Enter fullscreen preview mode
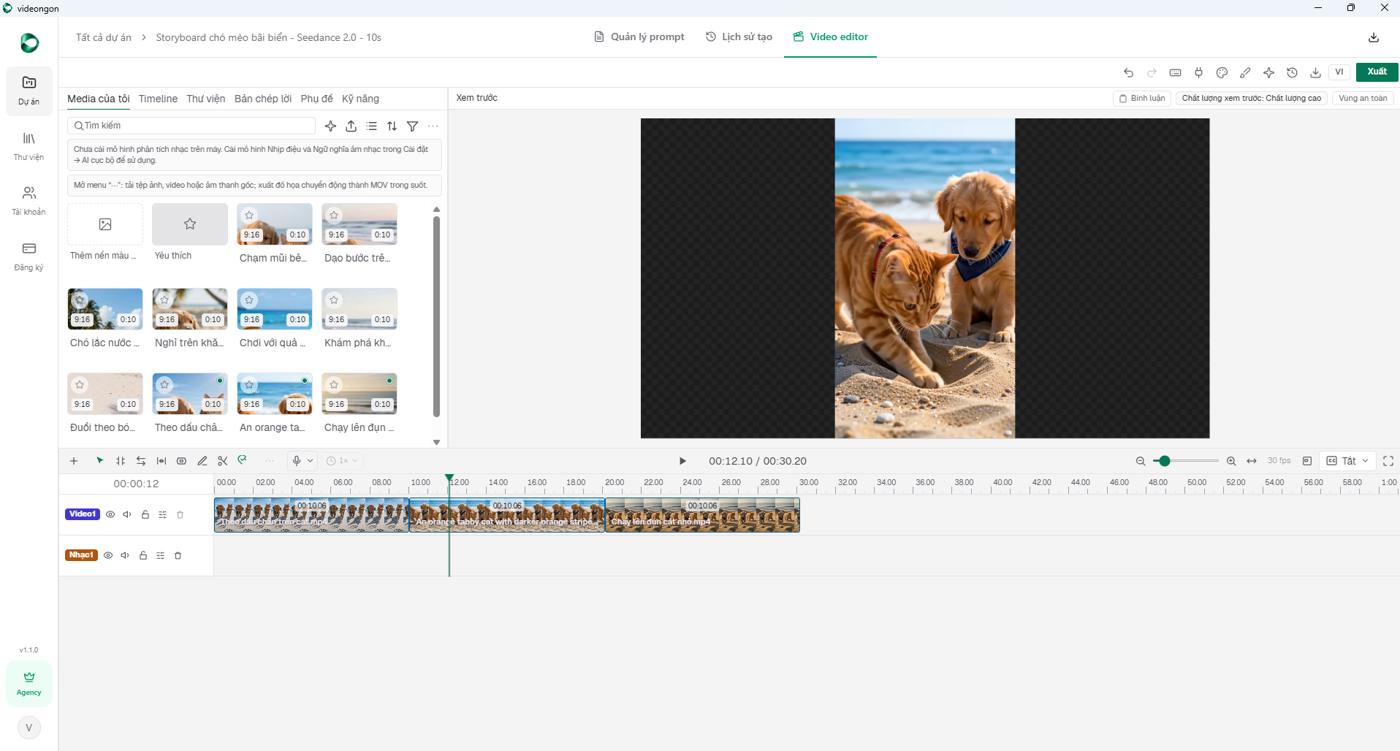Screen dimensions: 1400x751 click(1388, 461)
